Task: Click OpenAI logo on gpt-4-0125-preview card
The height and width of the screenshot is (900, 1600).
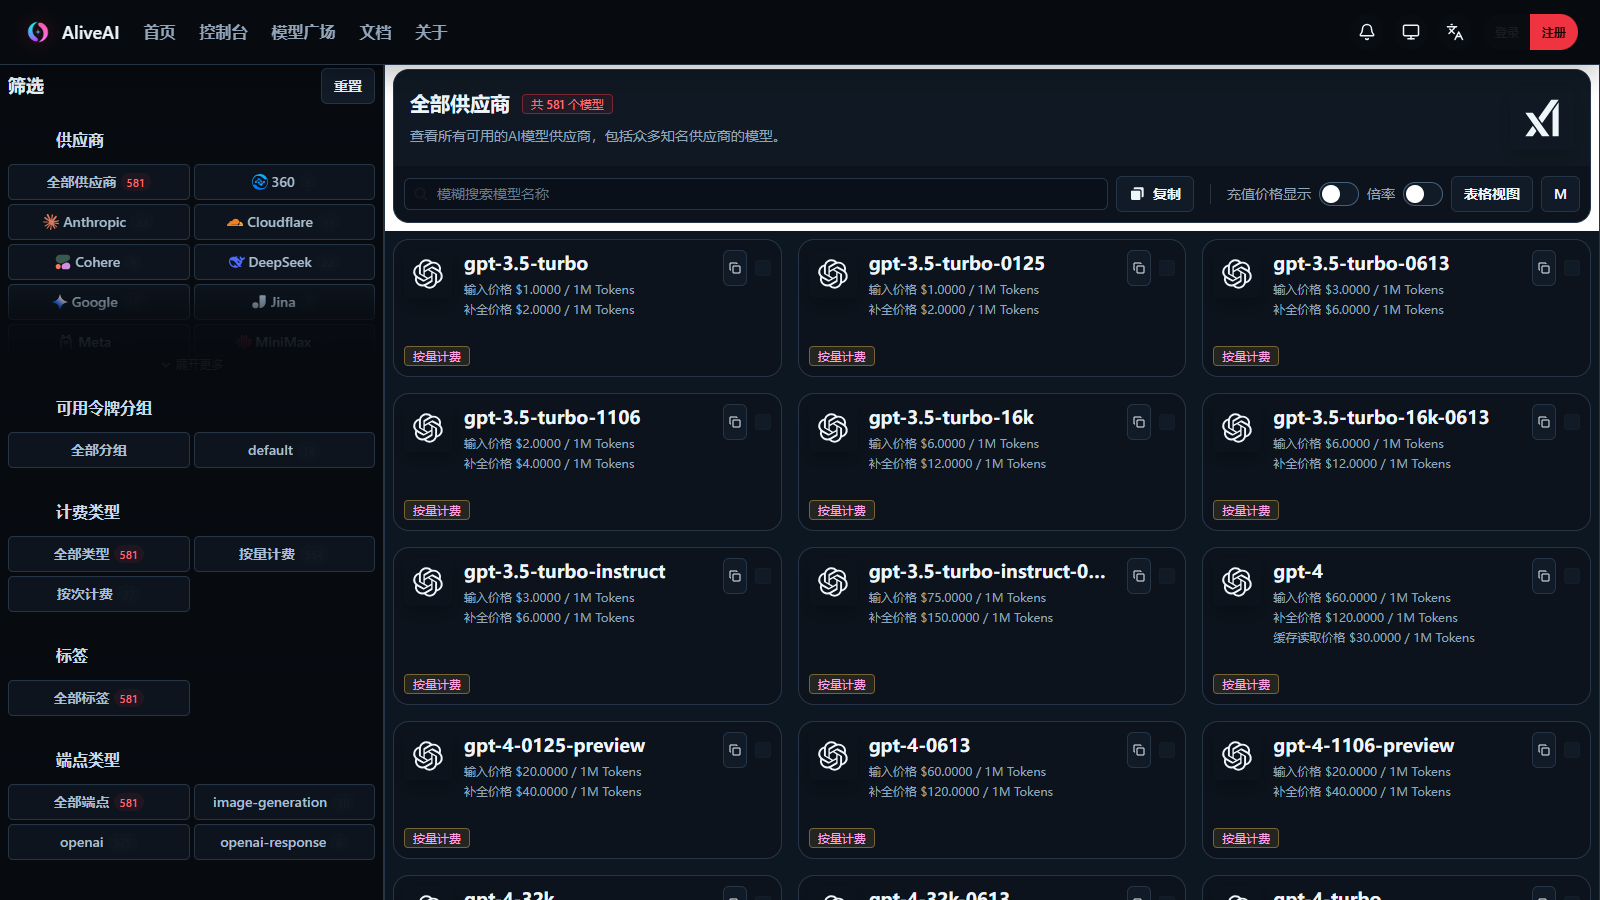Action: [428, 756]
